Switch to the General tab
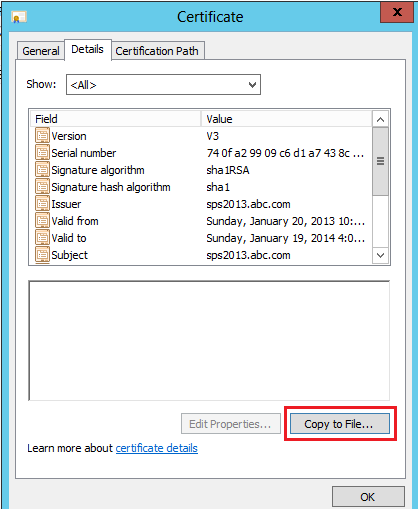Viewport: 418px width, 509px height. (41, 51)
